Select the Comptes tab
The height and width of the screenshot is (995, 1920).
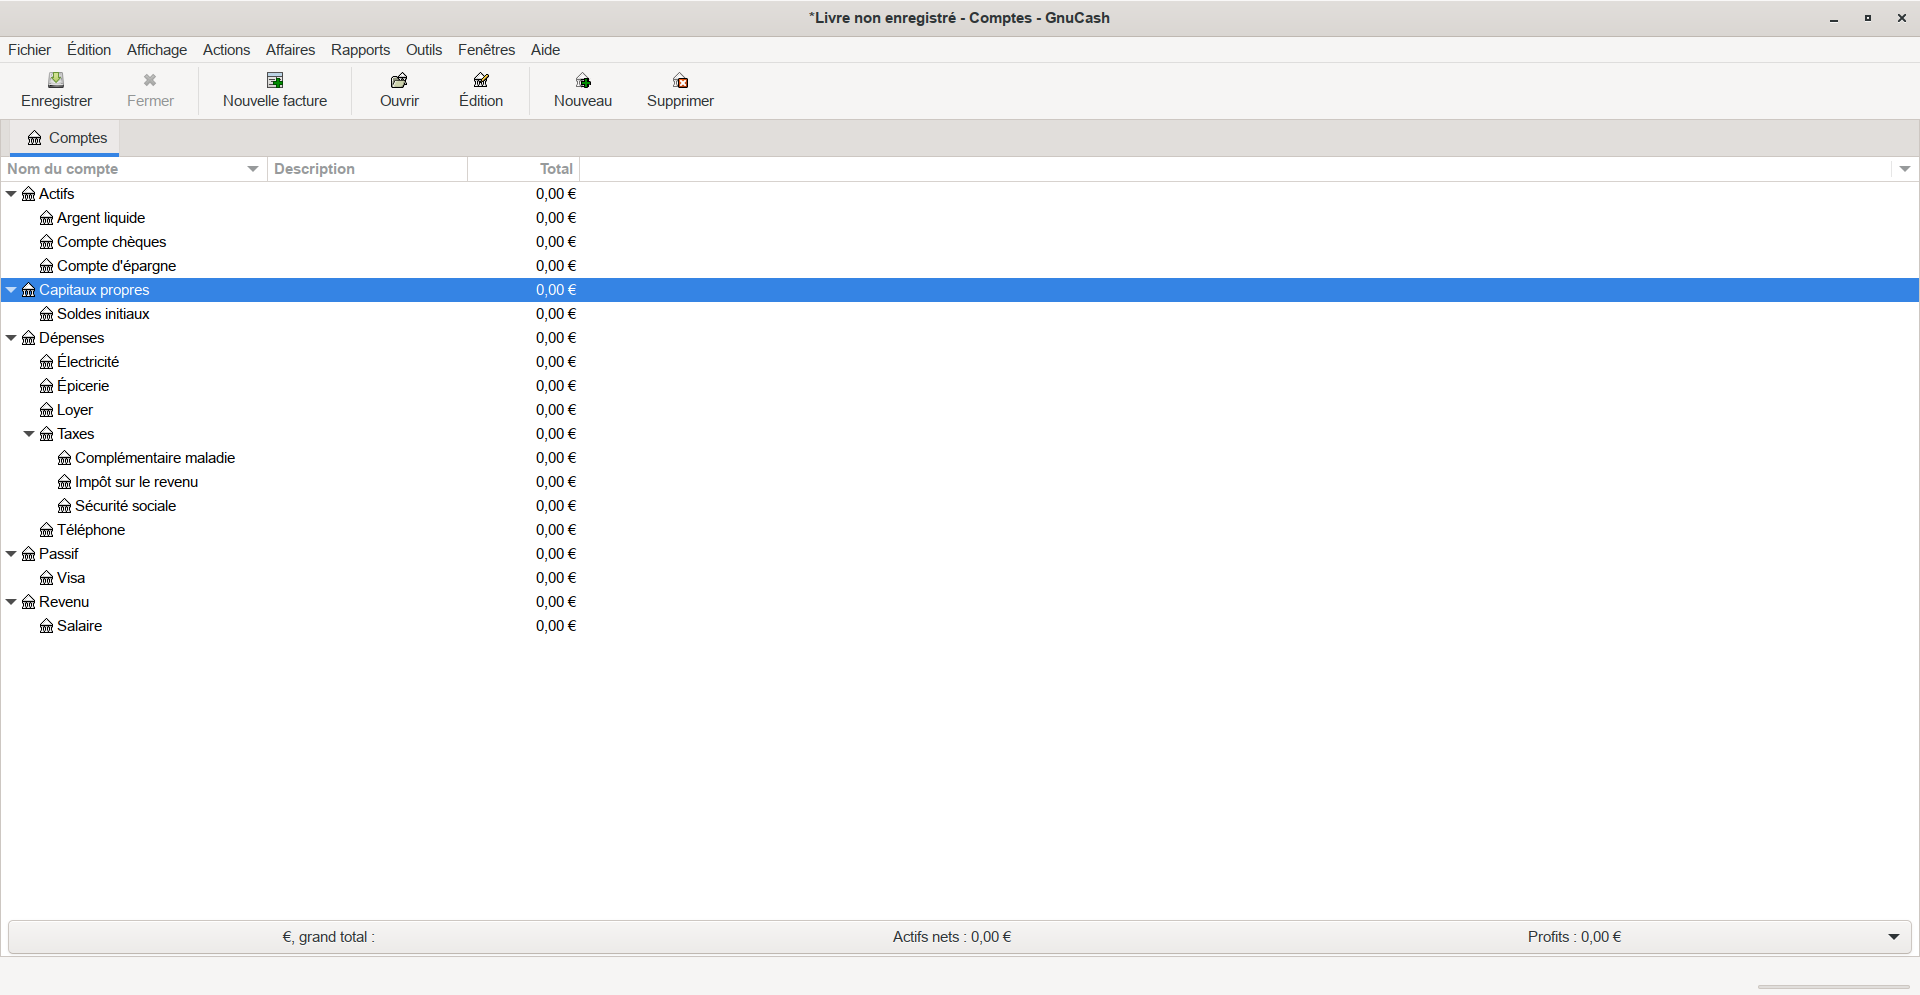(66, 138)
